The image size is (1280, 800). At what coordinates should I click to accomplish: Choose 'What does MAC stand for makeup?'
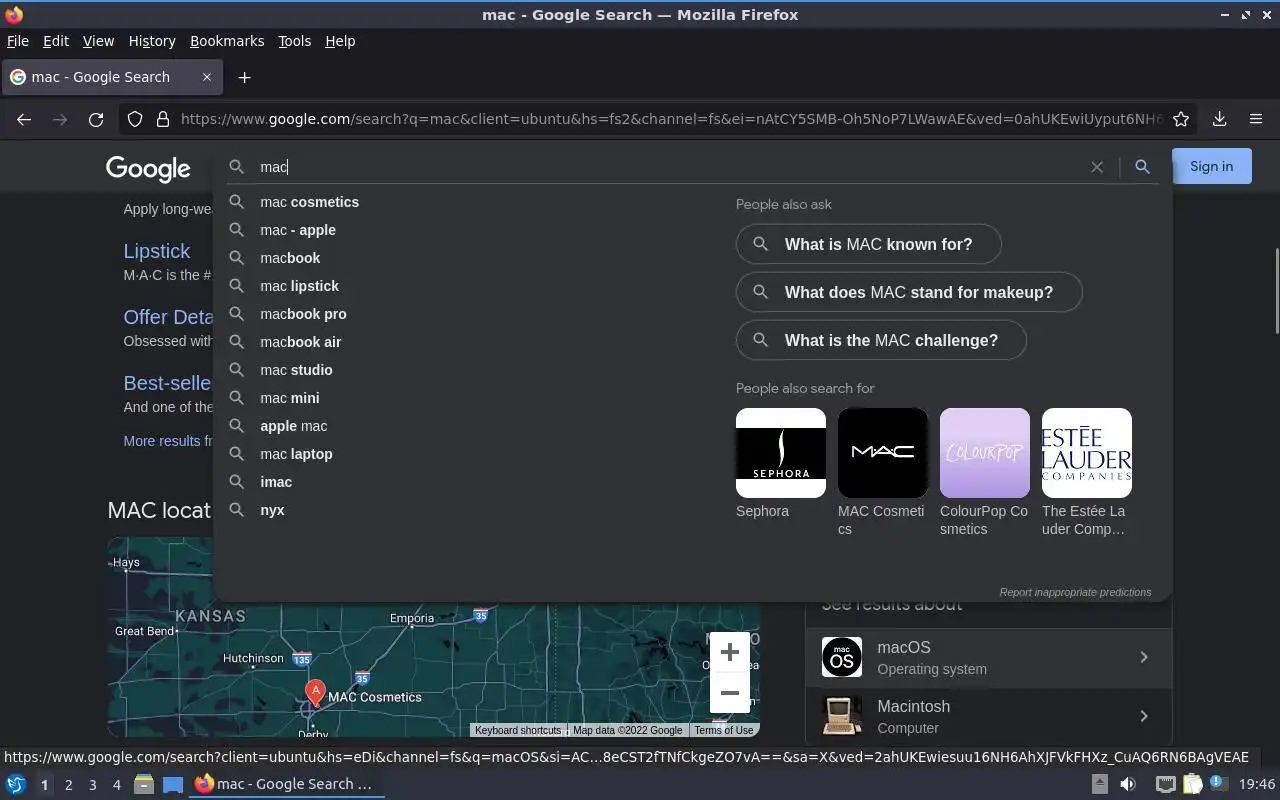[909, 292]
